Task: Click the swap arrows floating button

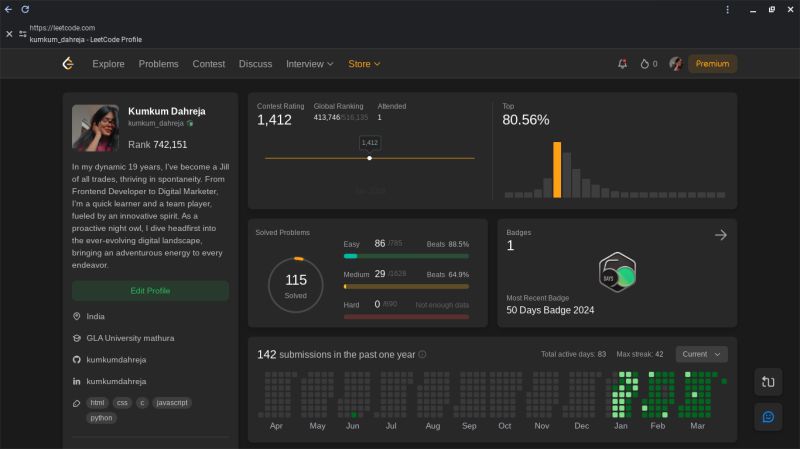Action: (768, 381)
